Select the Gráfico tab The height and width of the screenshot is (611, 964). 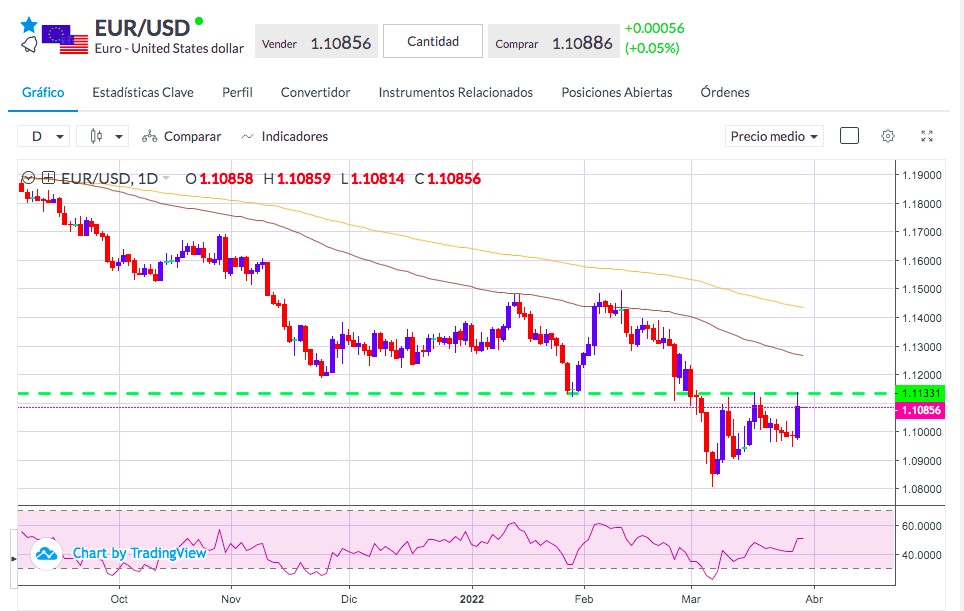coord(43,92)
